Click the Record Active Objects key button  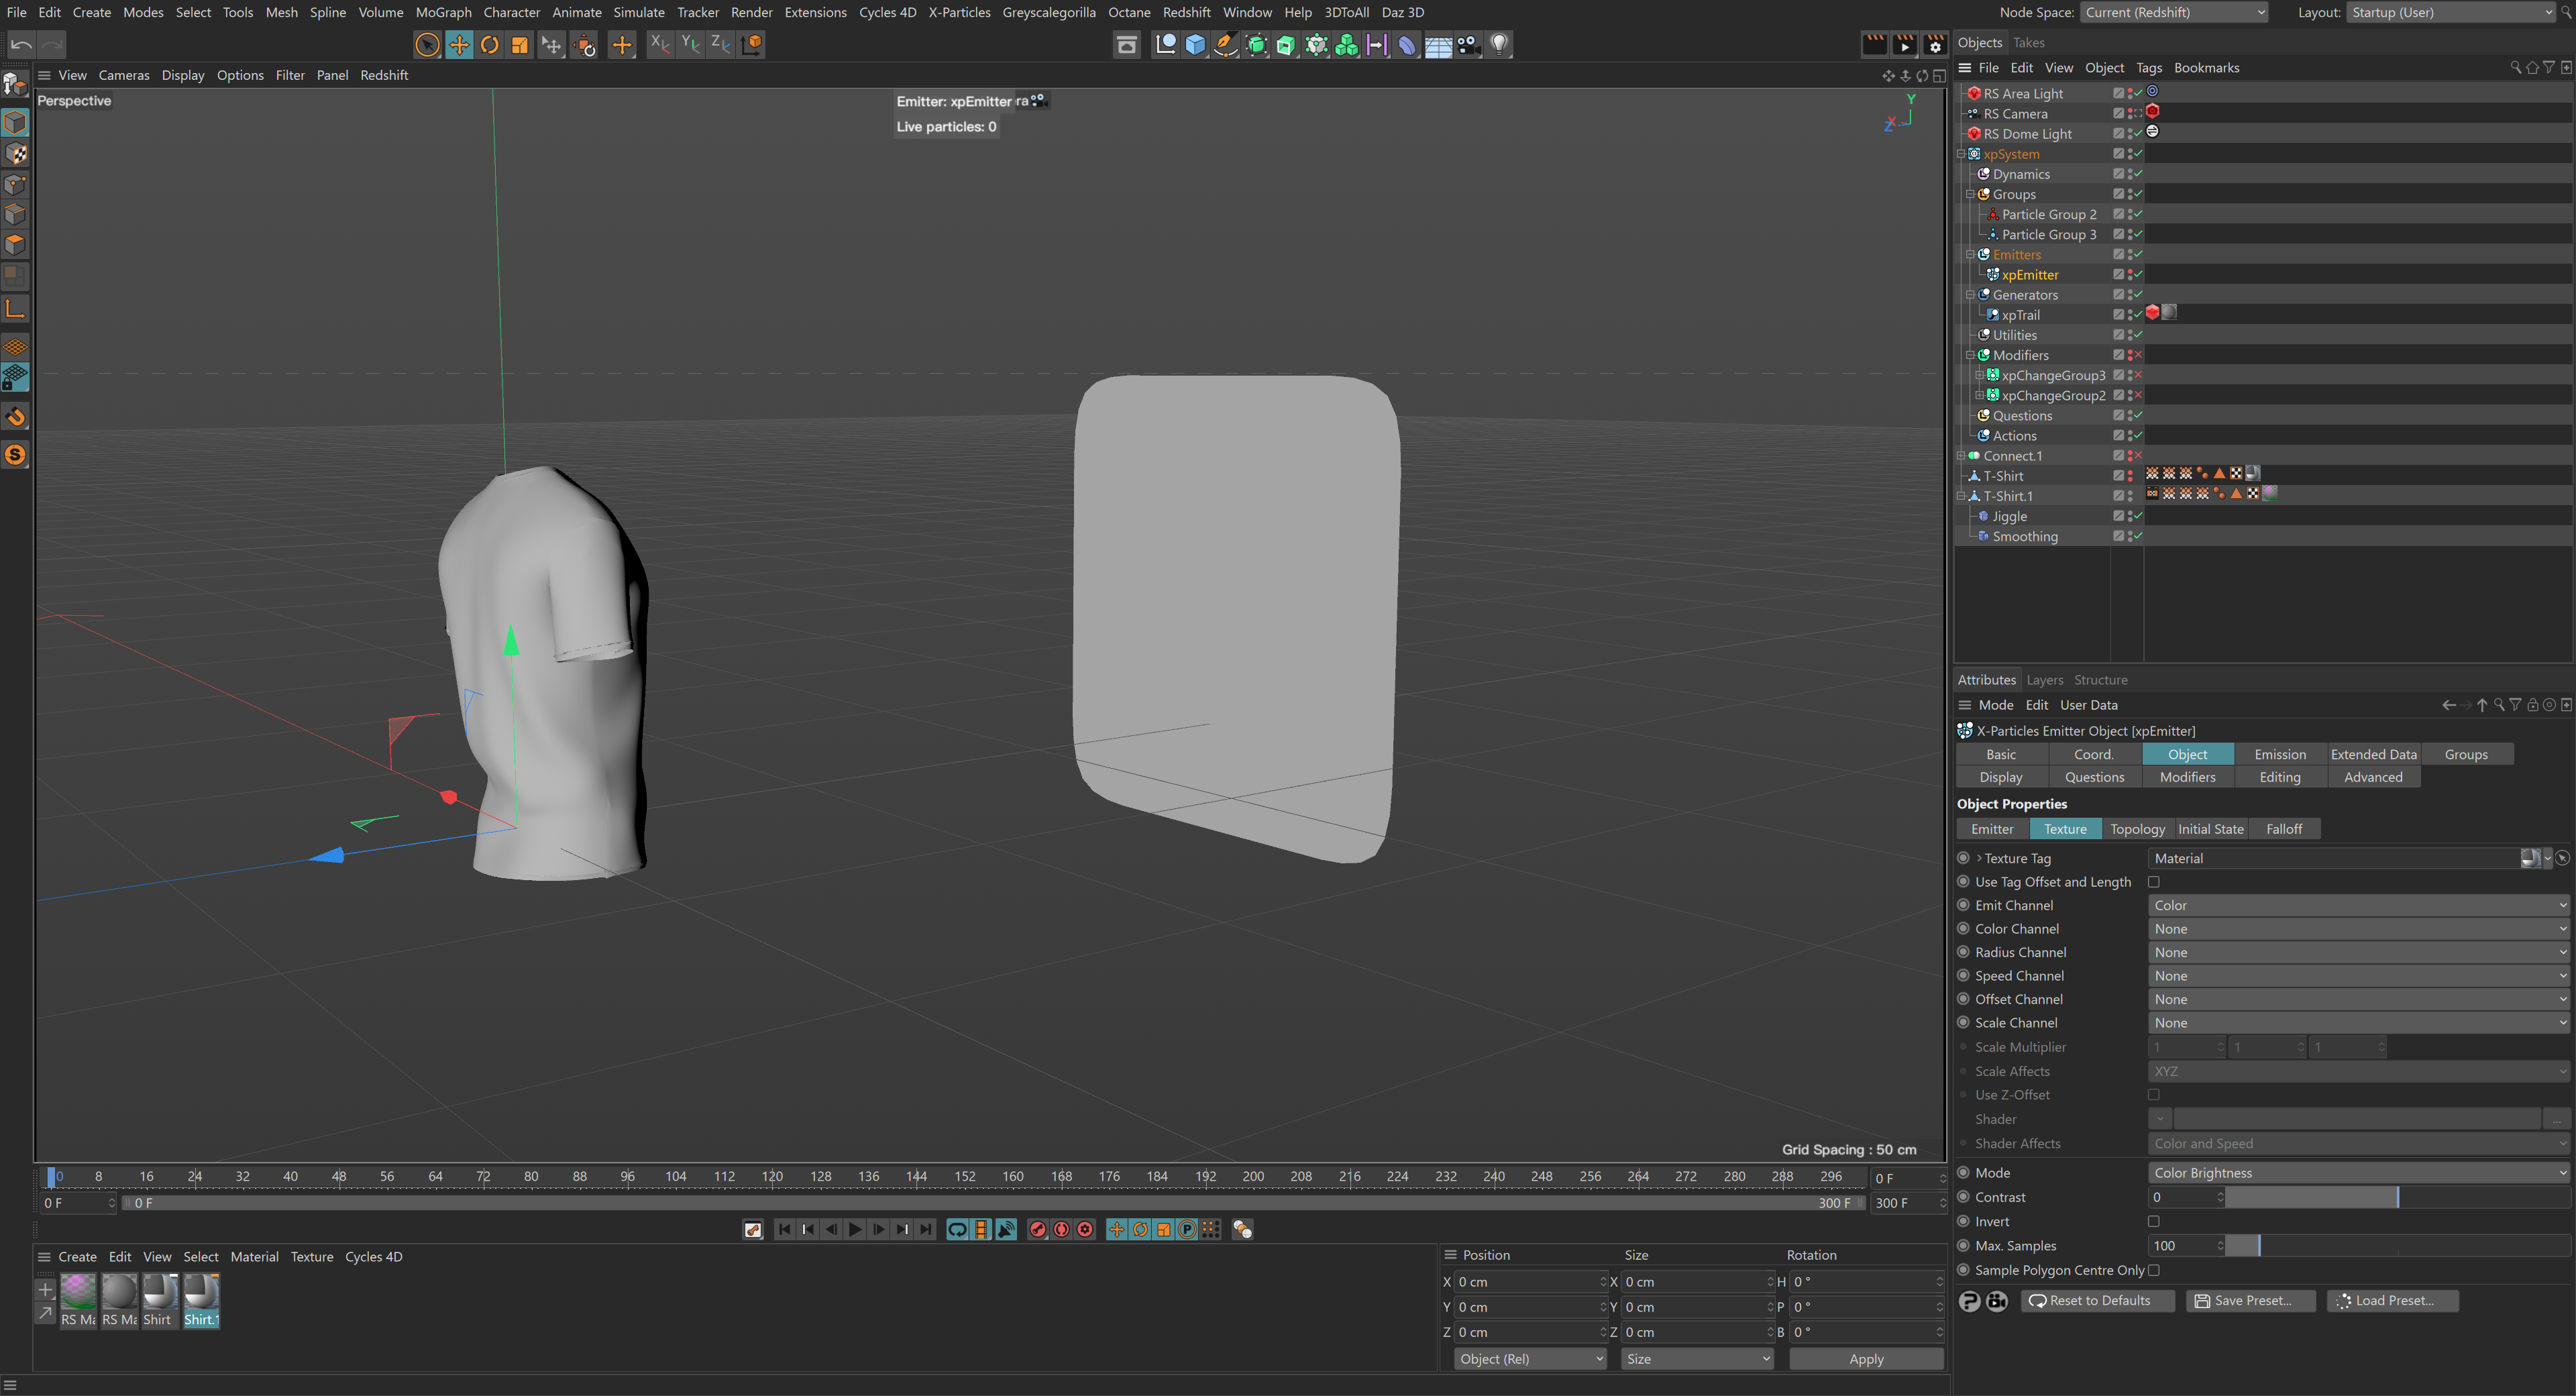click(1038, 1230)
